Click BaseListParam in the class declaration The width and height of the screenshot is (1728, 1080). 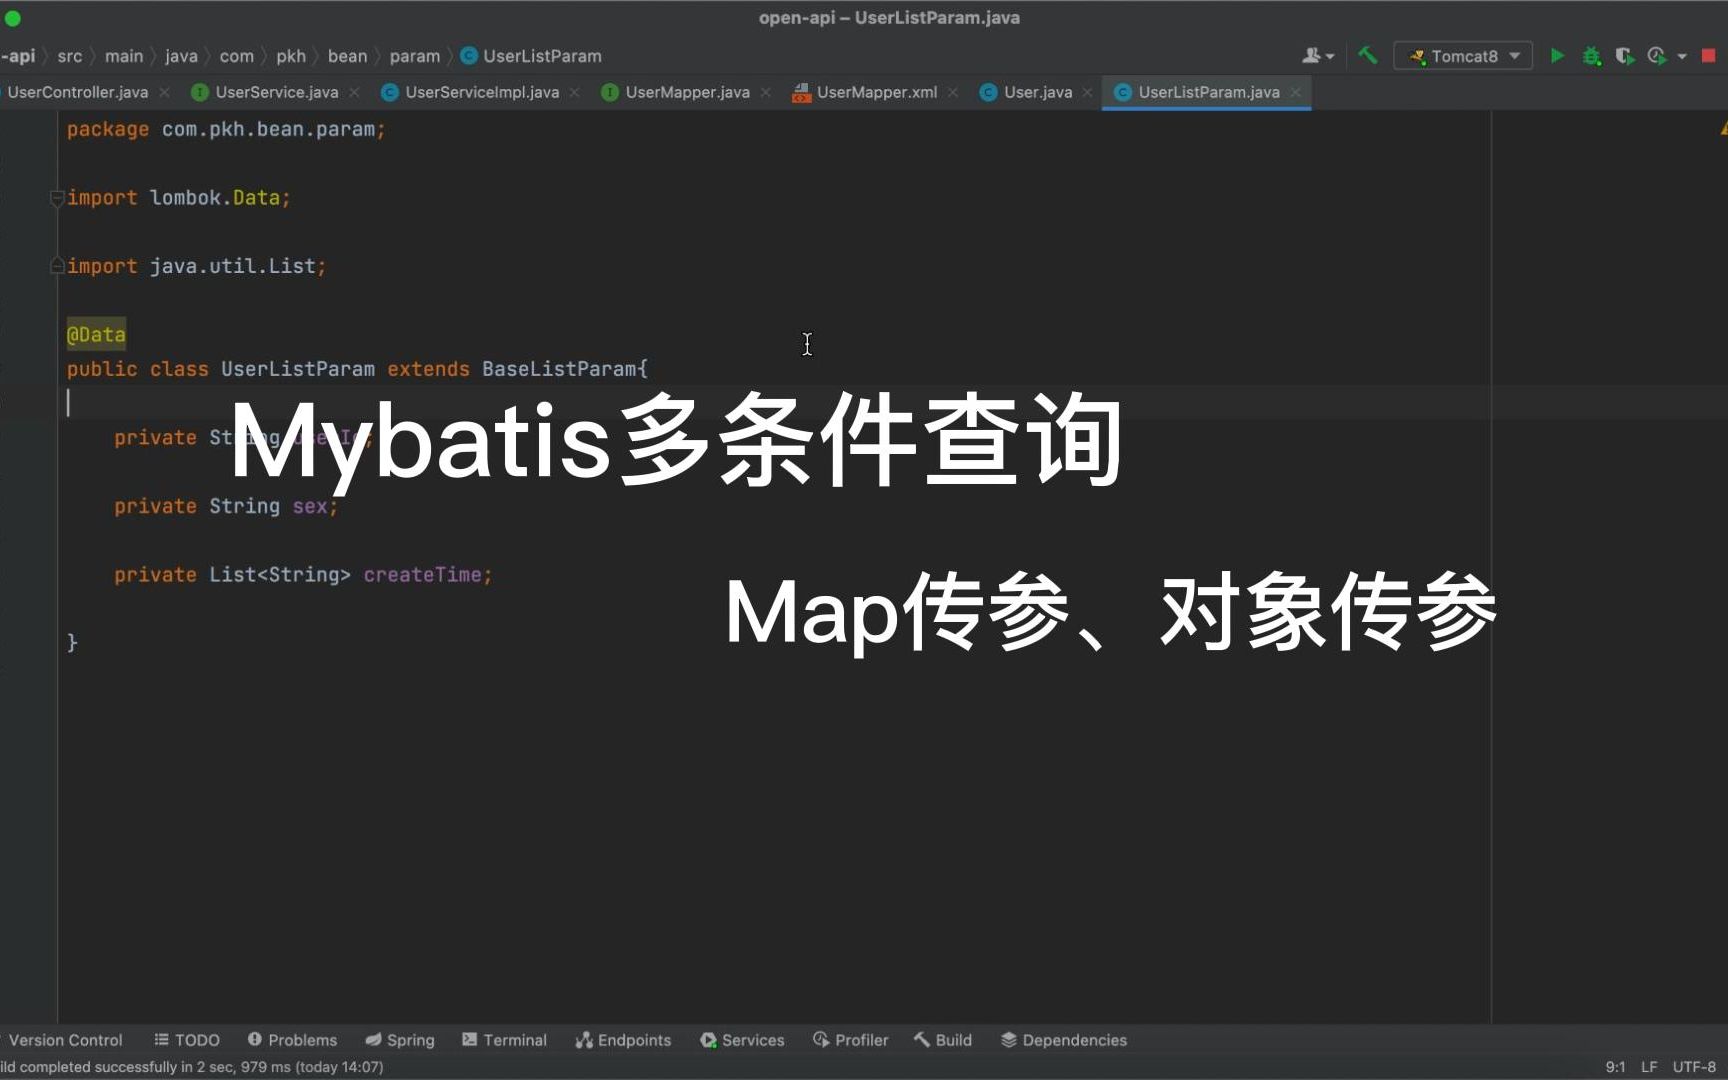coord(559,369)
